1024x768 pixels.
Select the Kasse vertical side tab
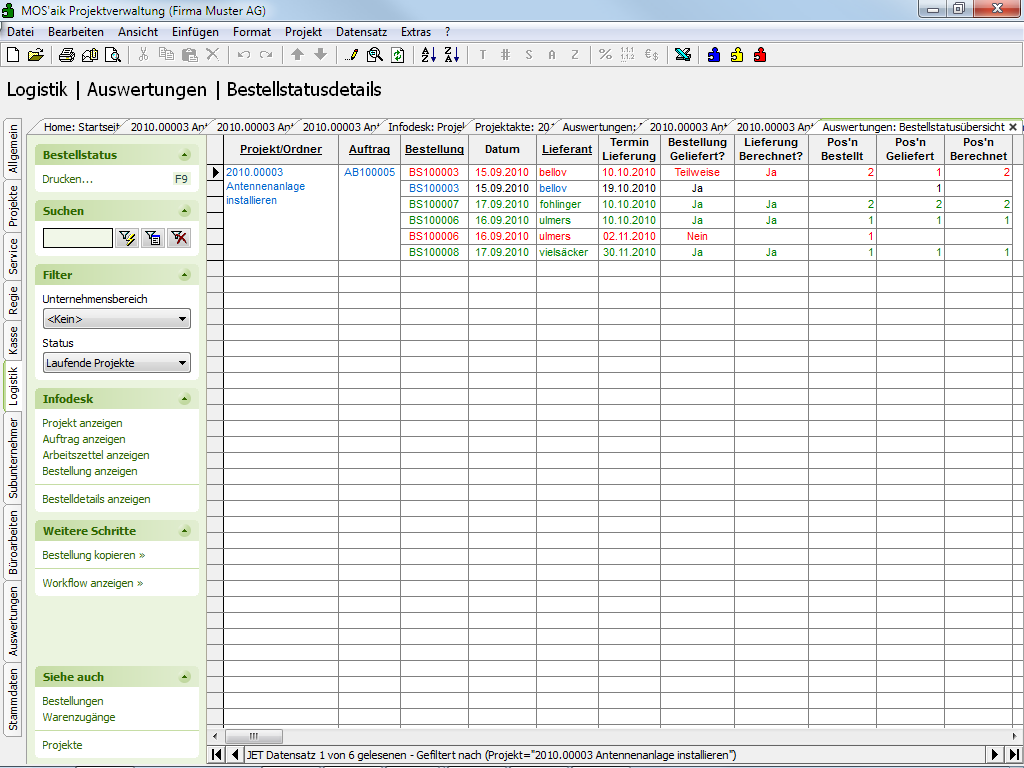click(x=13, y=341)
